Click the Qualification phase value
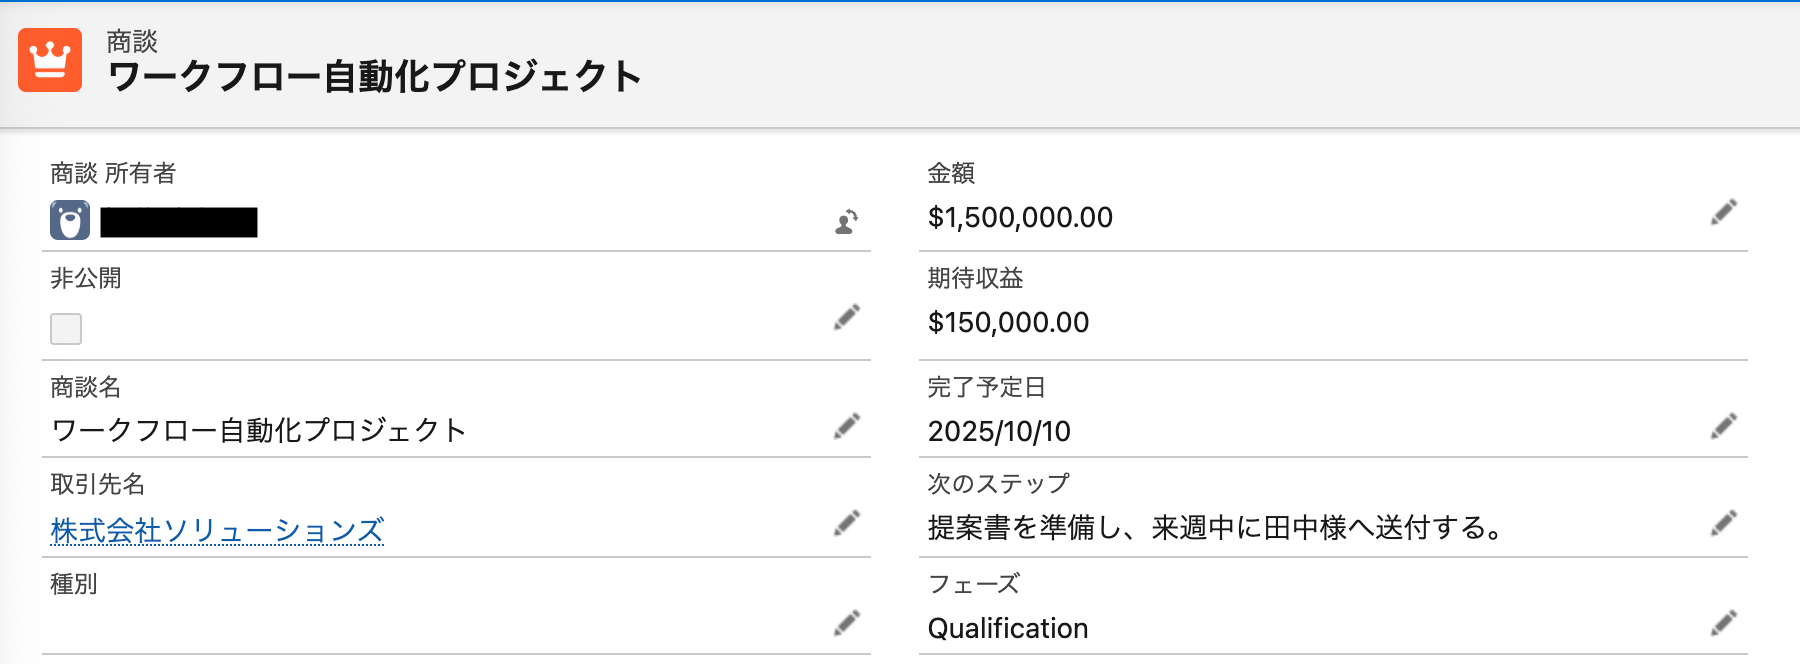This screenshot has width=1800, height=664. click(1008, 628)
